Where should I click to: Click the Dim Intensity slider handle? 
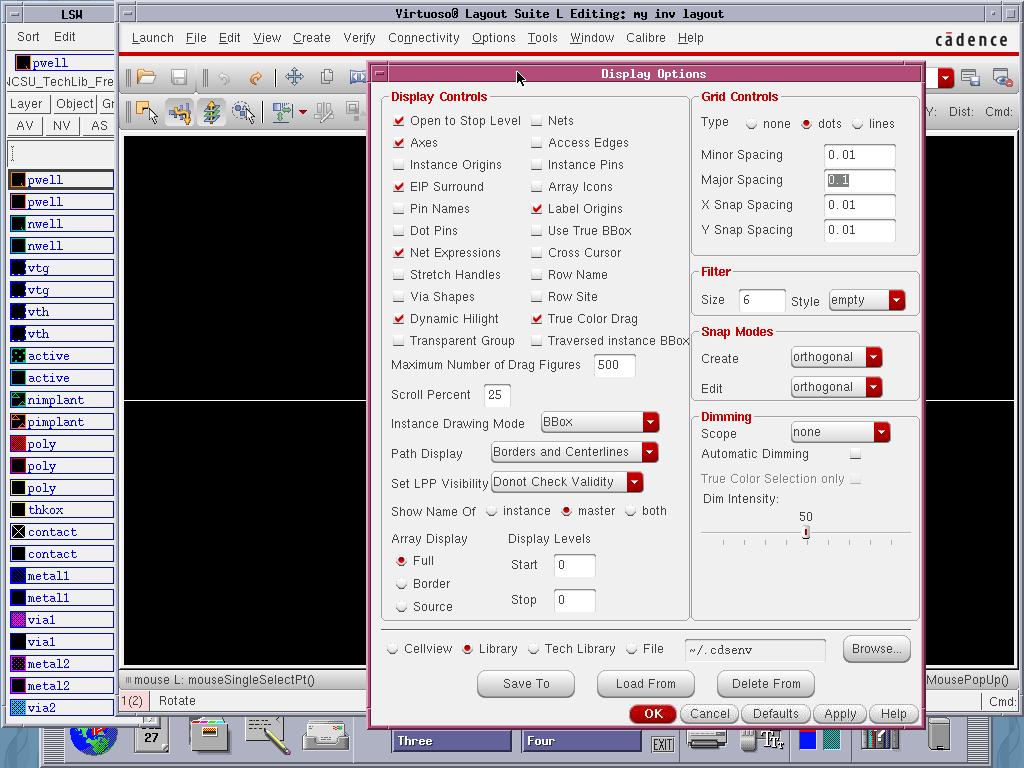[806, 533]
